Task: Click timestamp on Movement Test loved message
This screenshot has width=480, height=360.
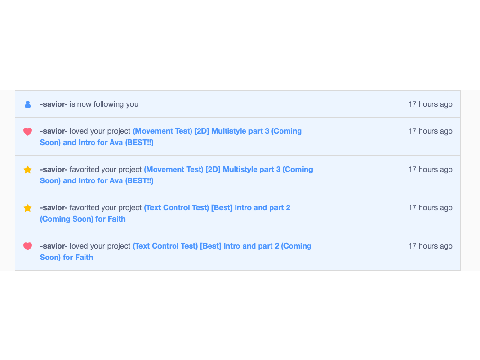Action: (x=430, y=131)
